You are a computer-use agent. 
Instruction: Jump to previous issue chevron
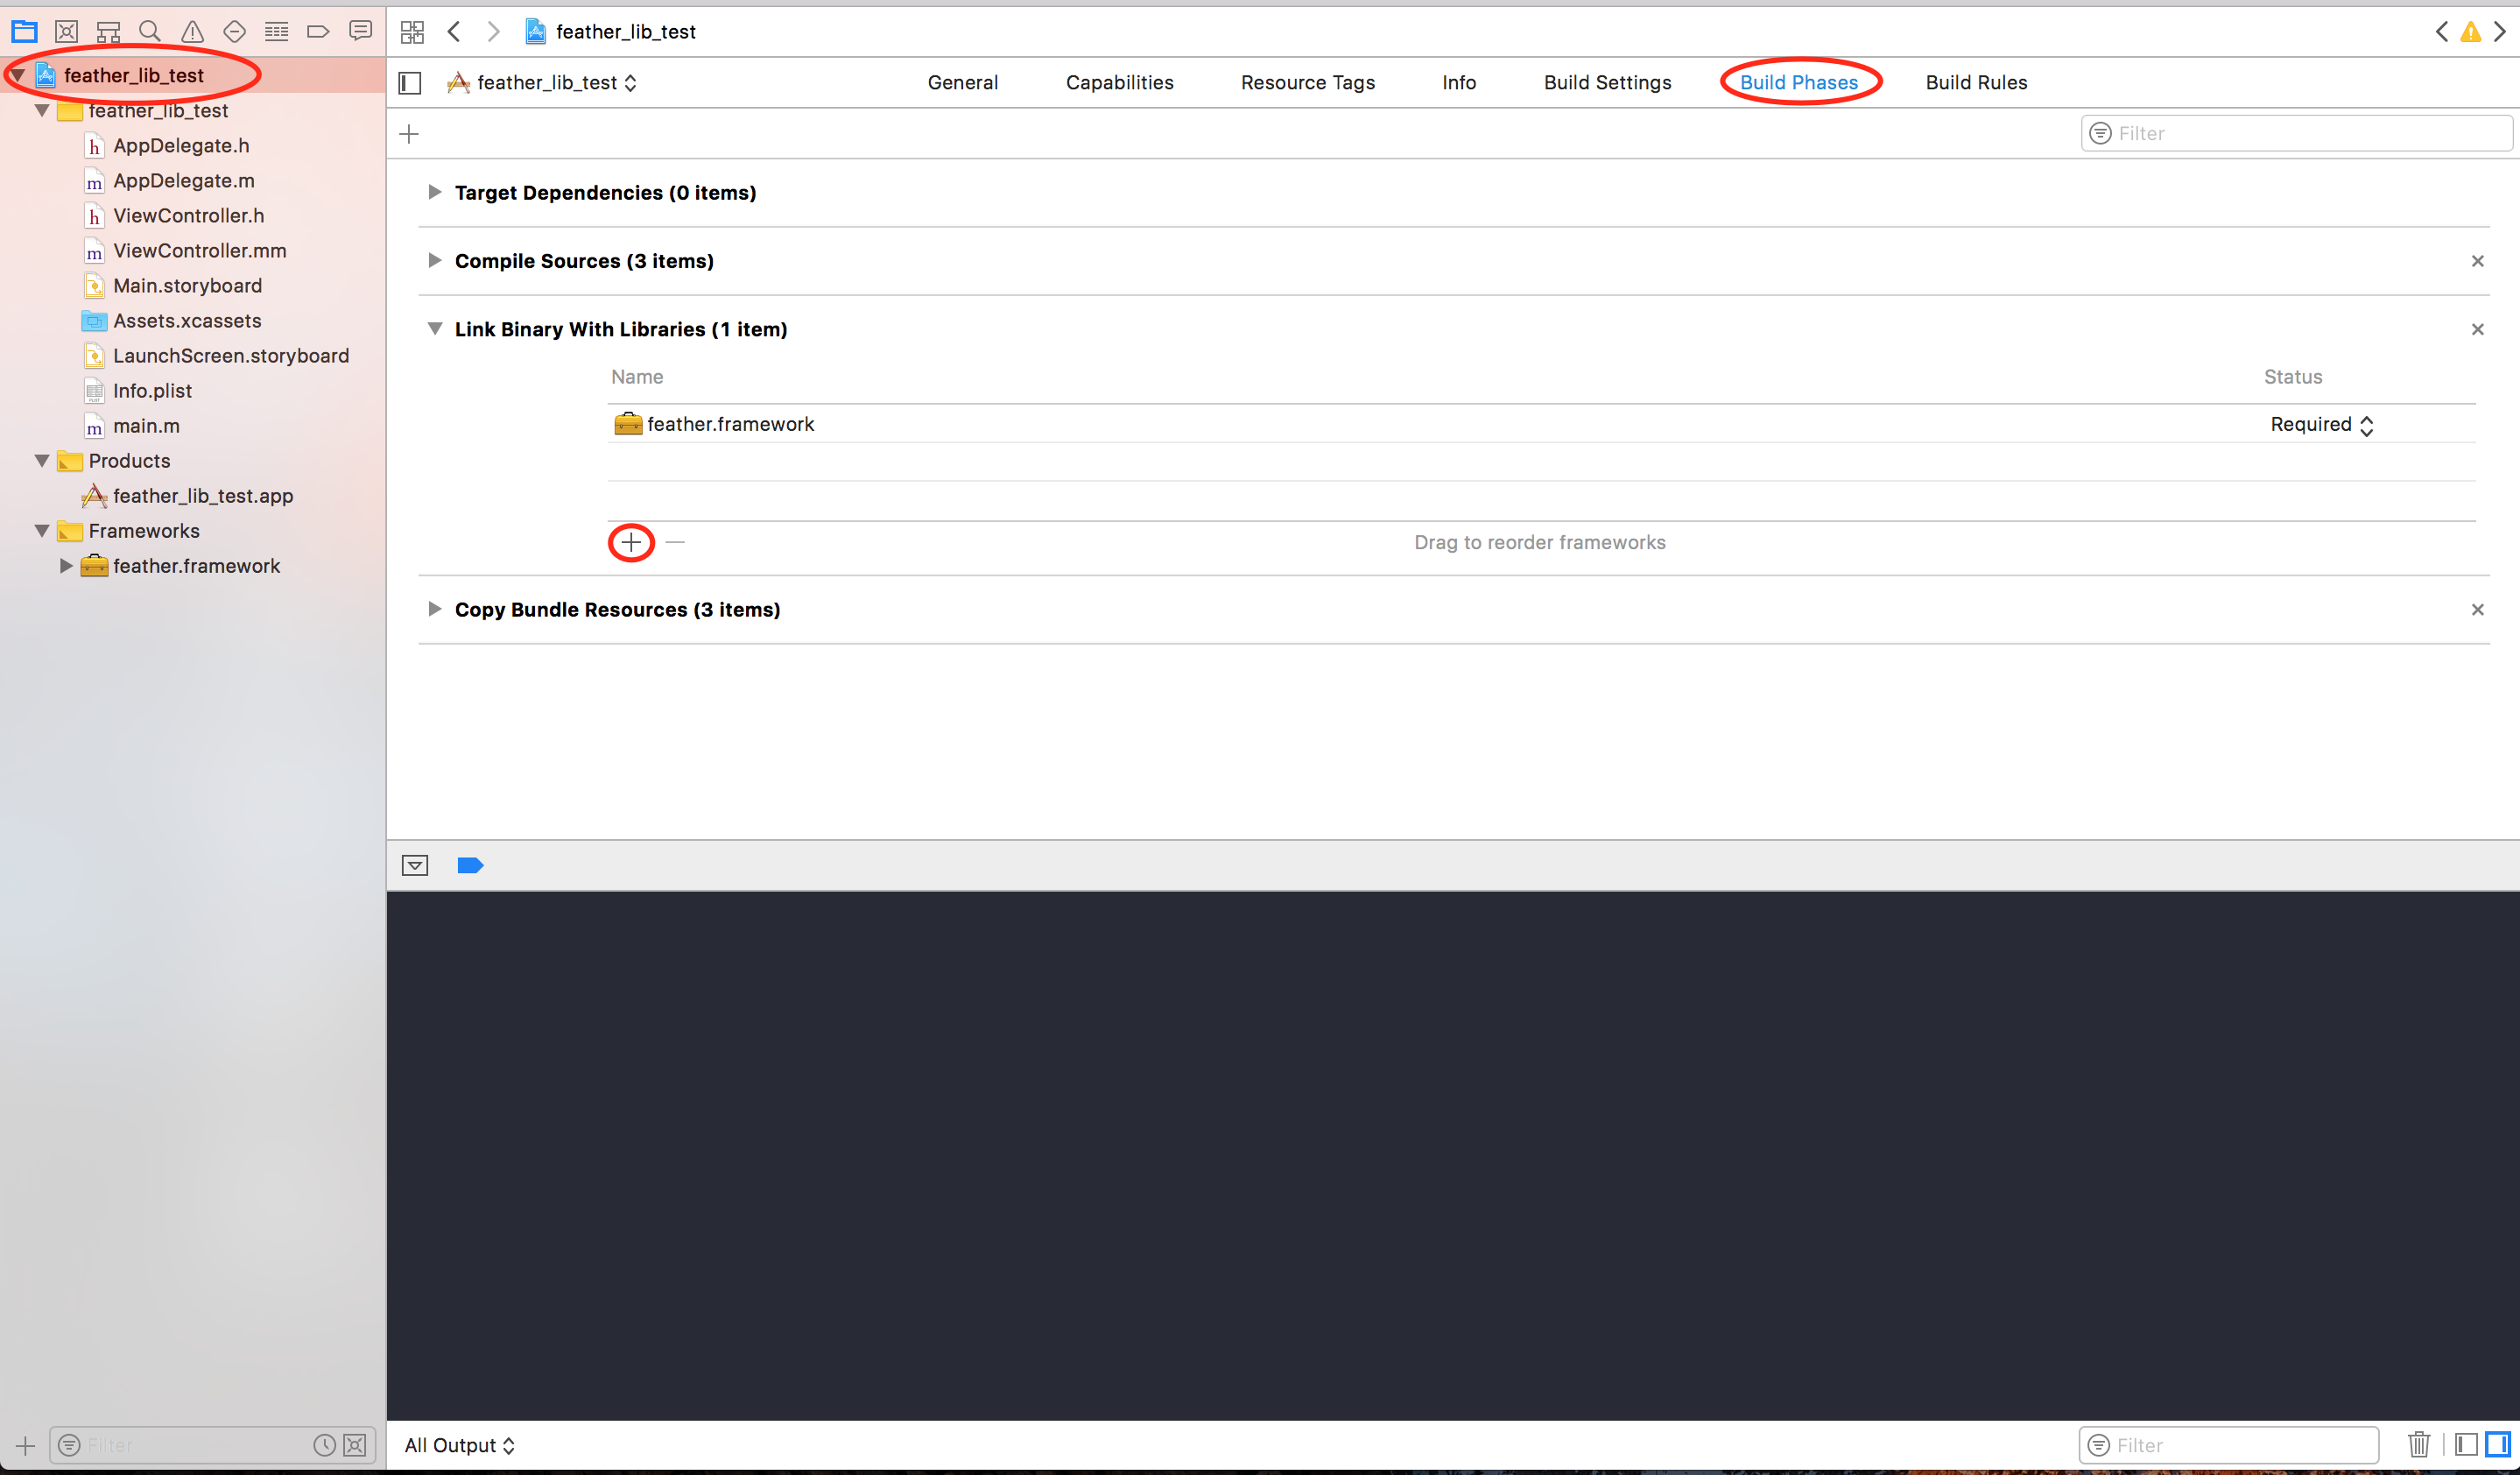(x=2441, y=31)
